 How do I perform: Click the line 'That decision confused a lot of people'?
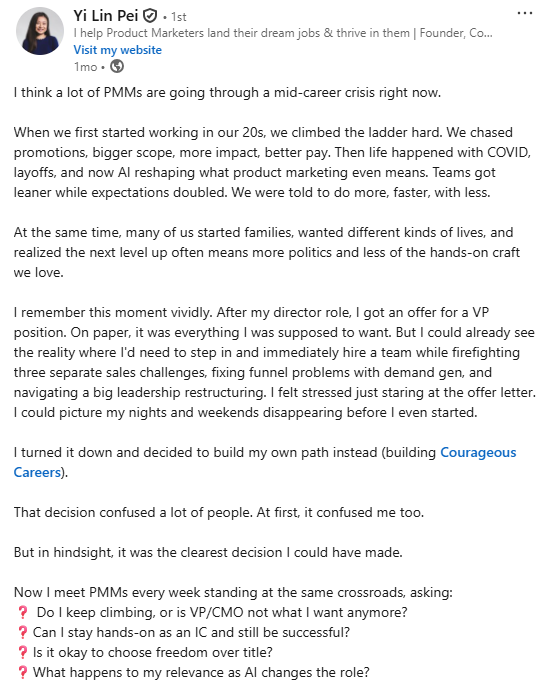(219, 513)
